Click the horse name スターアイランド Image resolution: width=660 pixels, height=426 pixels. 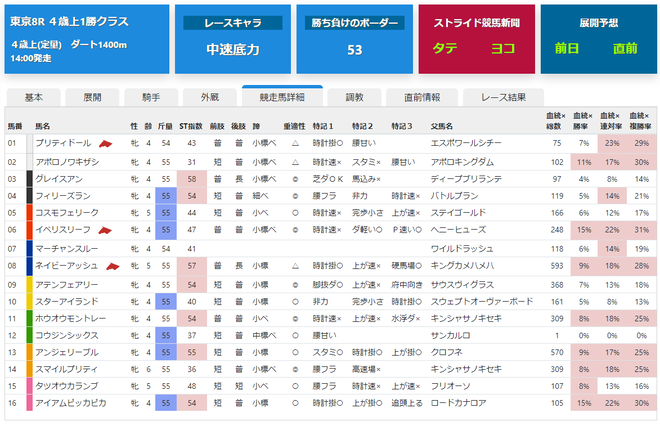(x=67, y=302)
